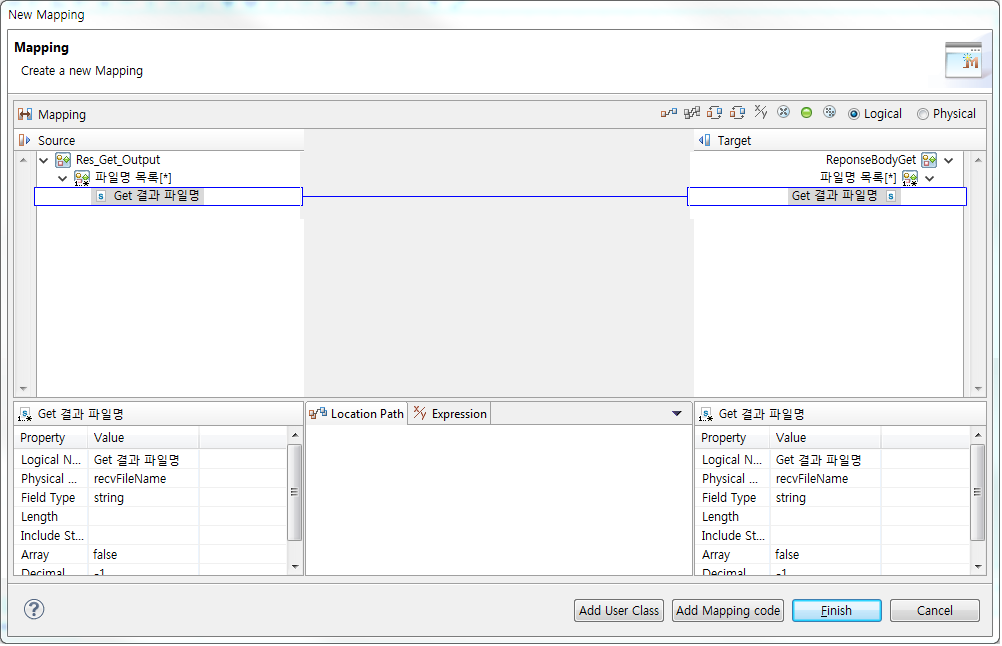The image size is (1002, 646).
Task: Click the Finish button
Action: (x=836, y=610)
